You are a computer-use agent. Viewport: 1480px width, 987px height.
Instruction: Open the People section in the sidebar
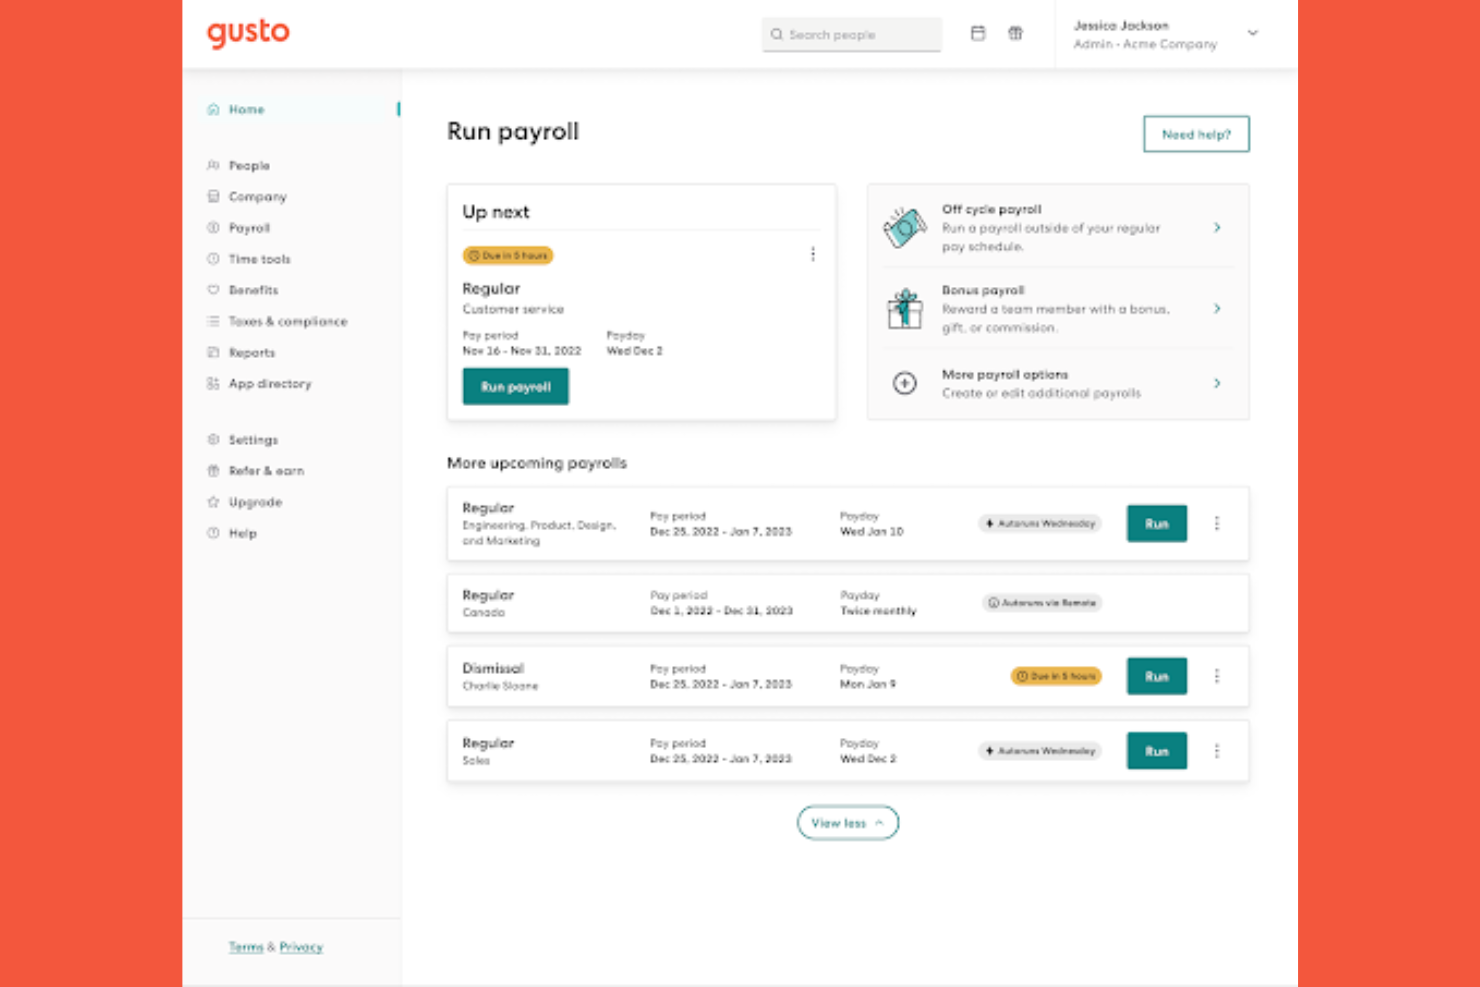pyautogui.click(x=248, y=165)
